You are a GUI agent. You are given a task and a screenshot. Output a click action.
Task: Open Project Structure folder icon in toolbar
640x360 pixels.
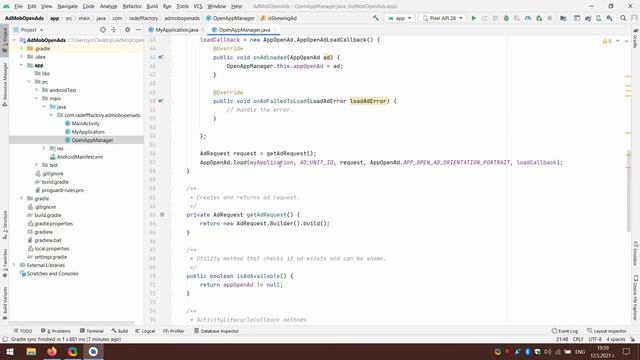pyautogui.click(x=563, y=18)
